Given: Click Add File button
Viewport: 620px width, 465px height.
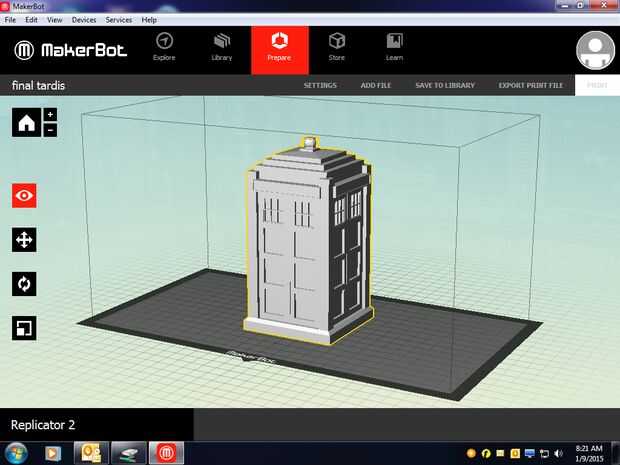Looking at the screenshot, I should (376, 85).
